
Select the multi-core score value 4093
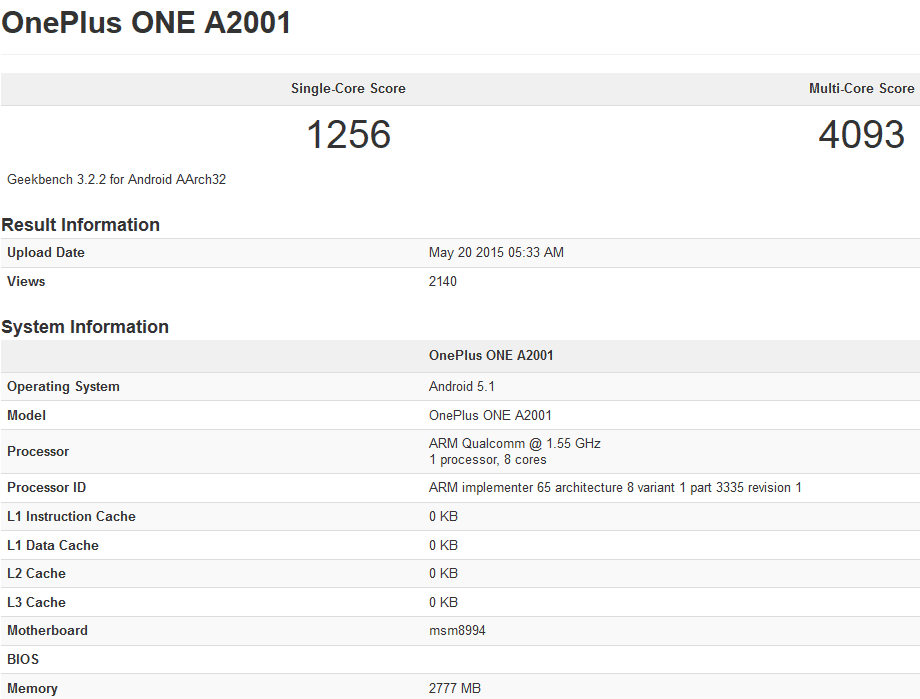861,135
